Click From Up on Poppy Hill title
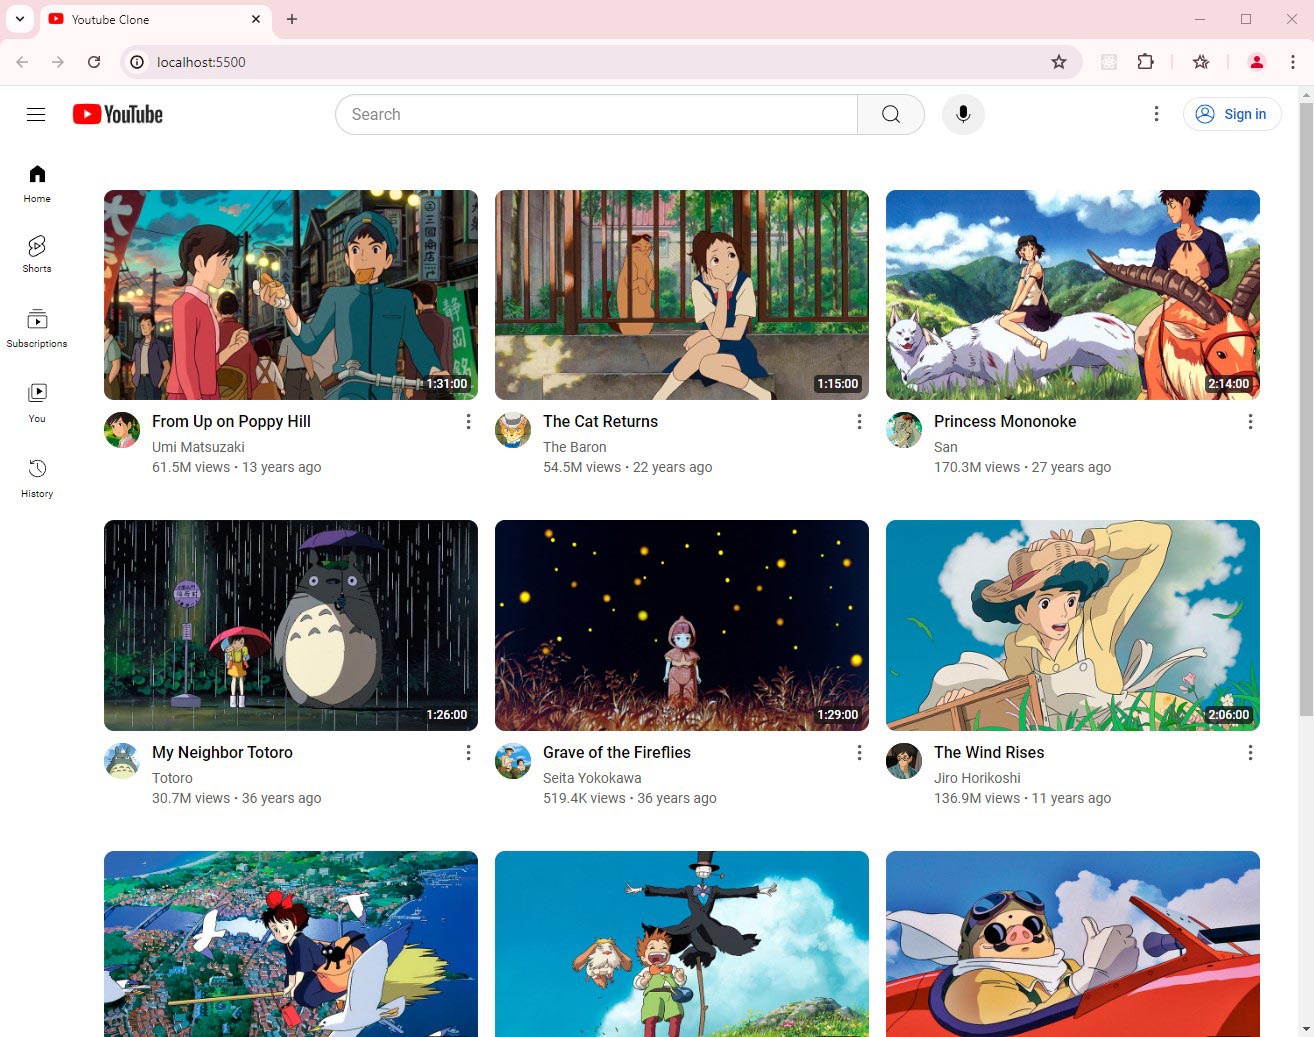The height and width of the screenshot is (1037, 1314). [x=231, y=422]
